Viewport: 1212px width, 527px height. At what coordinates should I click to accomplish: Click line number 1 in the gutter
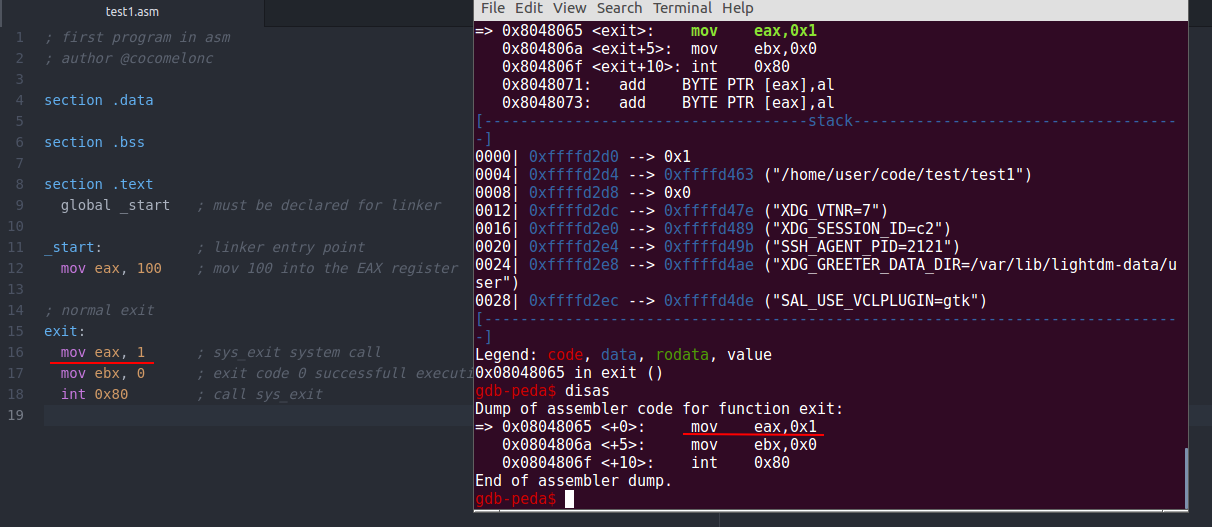coord(21,37)
